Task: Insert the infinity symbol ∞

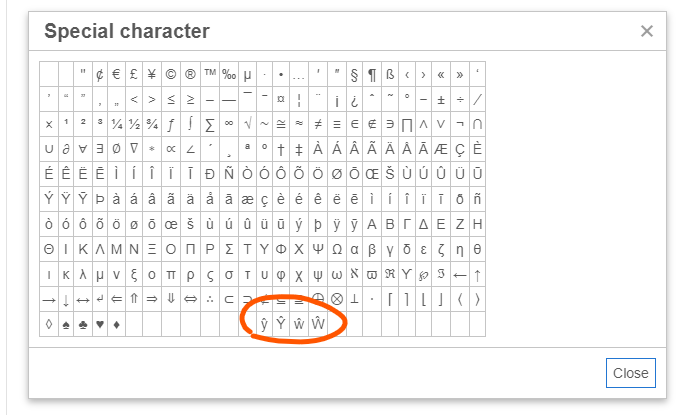Action: coord(228,124)
